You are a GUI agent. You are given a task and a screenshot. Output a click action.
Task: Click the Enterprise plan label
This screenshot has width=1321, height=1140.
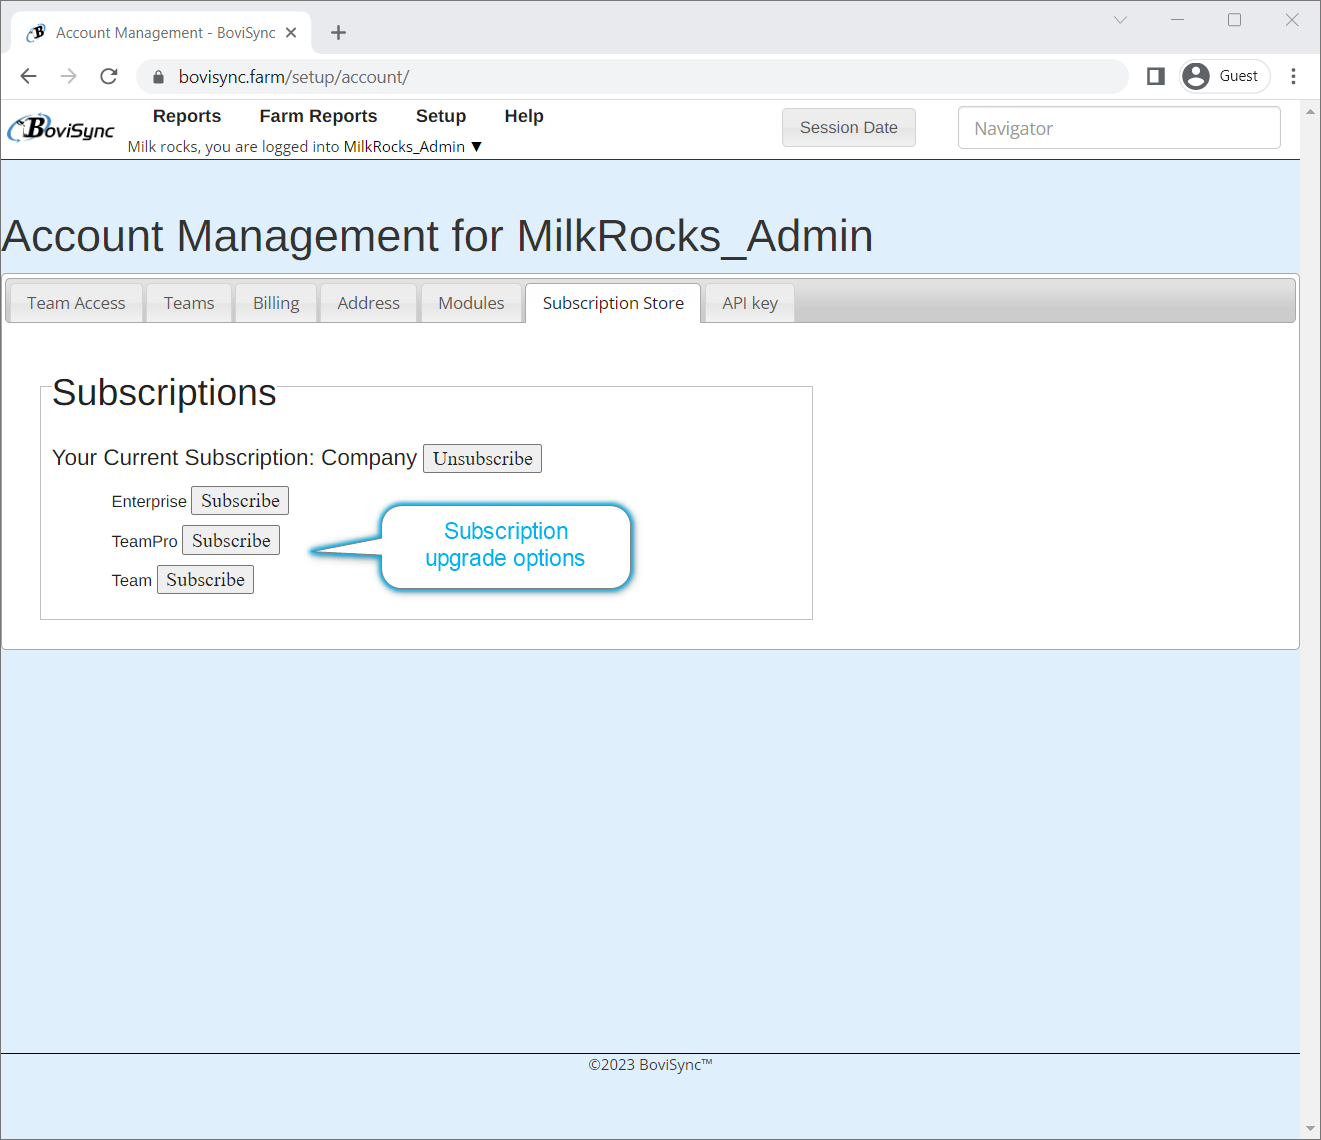(x=149, y=501)
